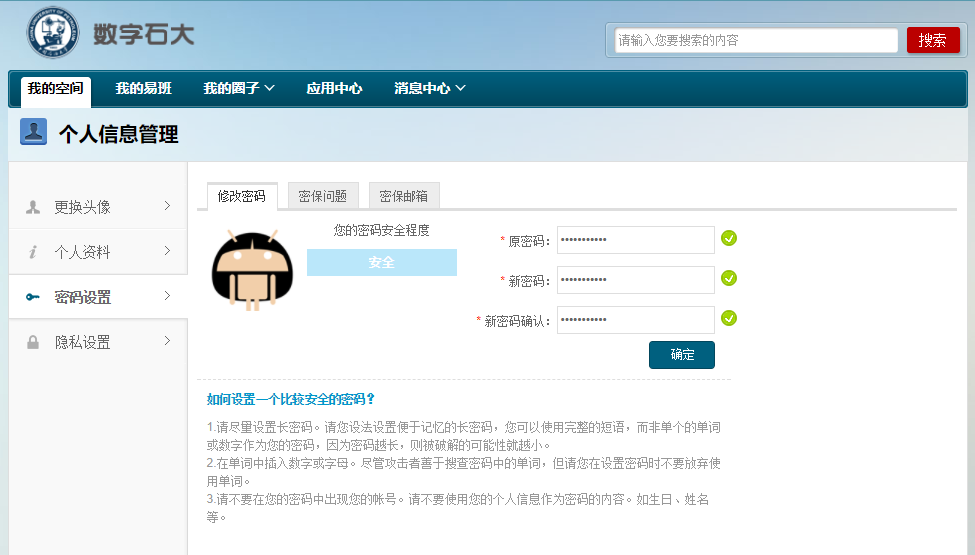The image size is (975, 555).
Task: Click green checkmark beside 原密码
Action: point(729,238)
